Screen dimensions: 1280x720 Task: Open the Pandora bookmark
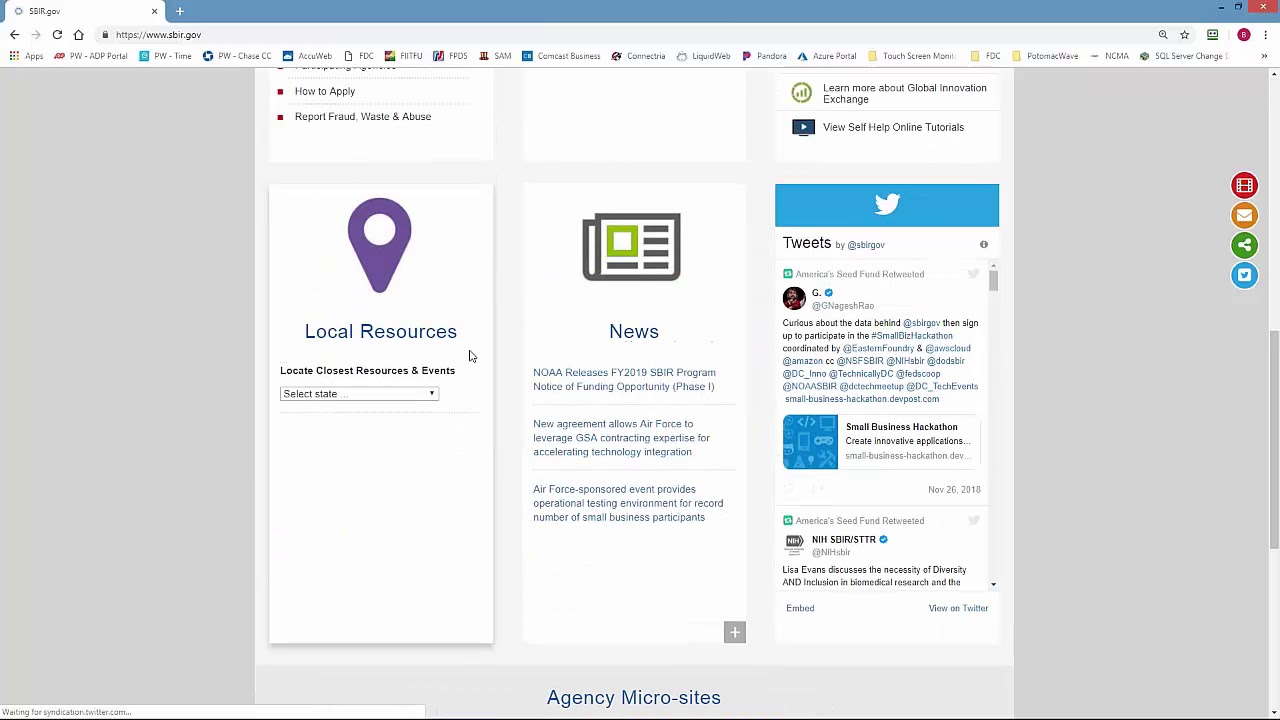click(x=764, y=56)
